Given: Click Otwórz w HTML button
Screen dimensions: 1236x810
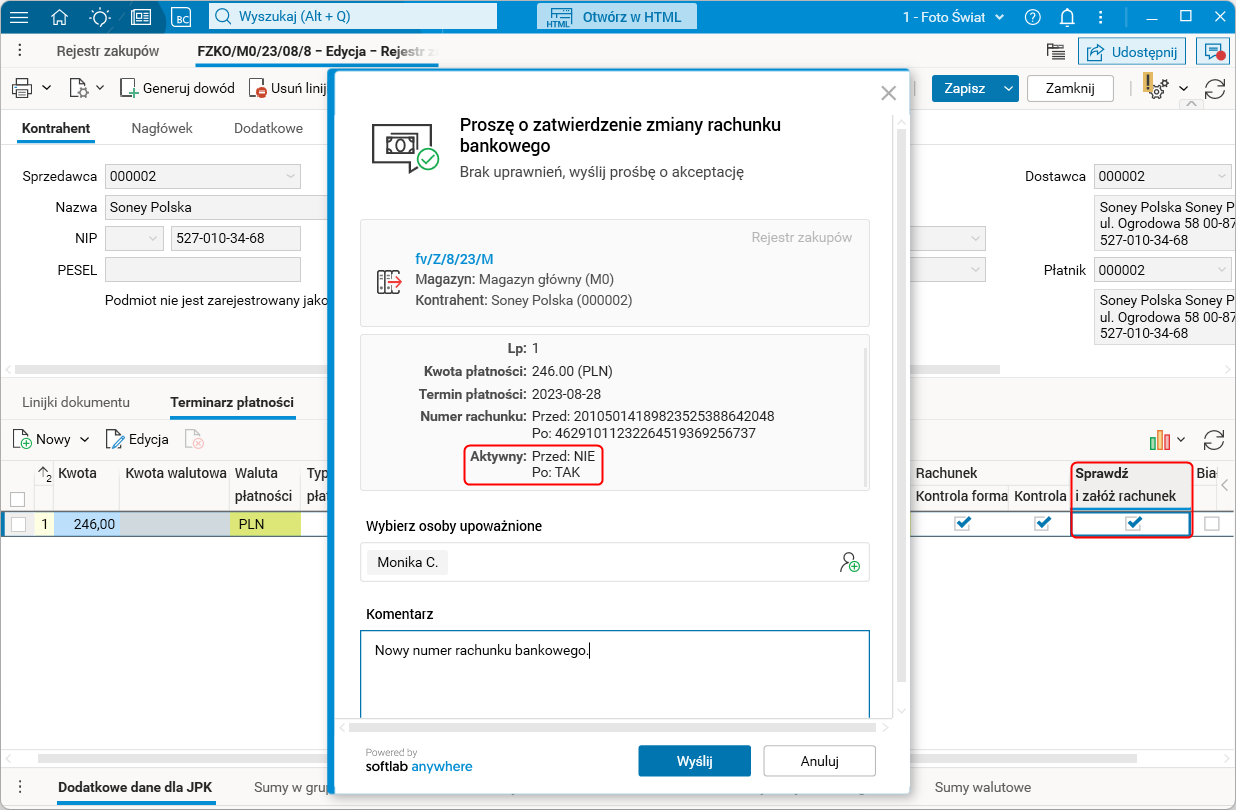Looking at the screenshot, I should (616, 17).
